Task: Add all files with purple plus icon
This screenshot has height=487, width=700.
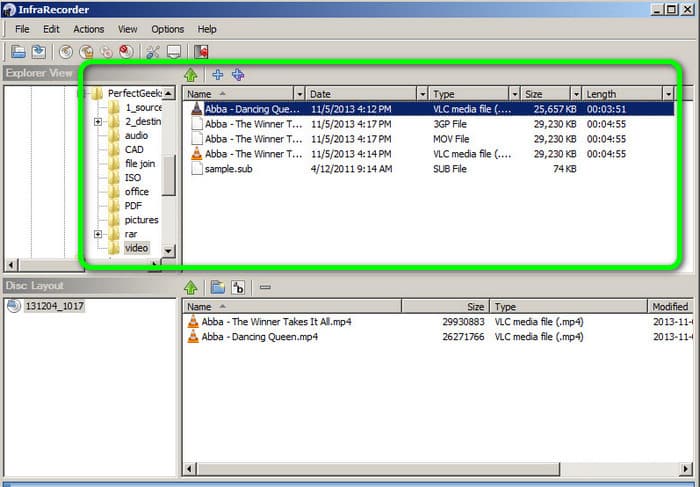Action: point(238,75)
